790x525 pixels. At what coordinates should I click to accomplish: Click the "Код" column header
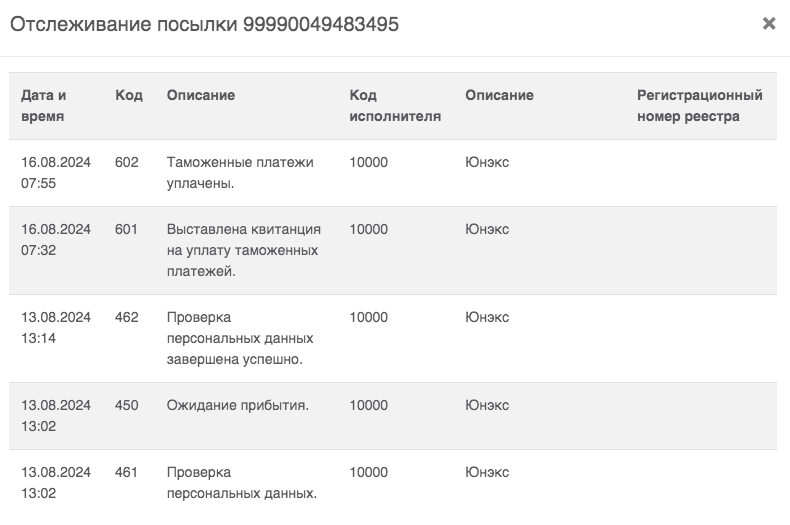(x=129, y=96)
